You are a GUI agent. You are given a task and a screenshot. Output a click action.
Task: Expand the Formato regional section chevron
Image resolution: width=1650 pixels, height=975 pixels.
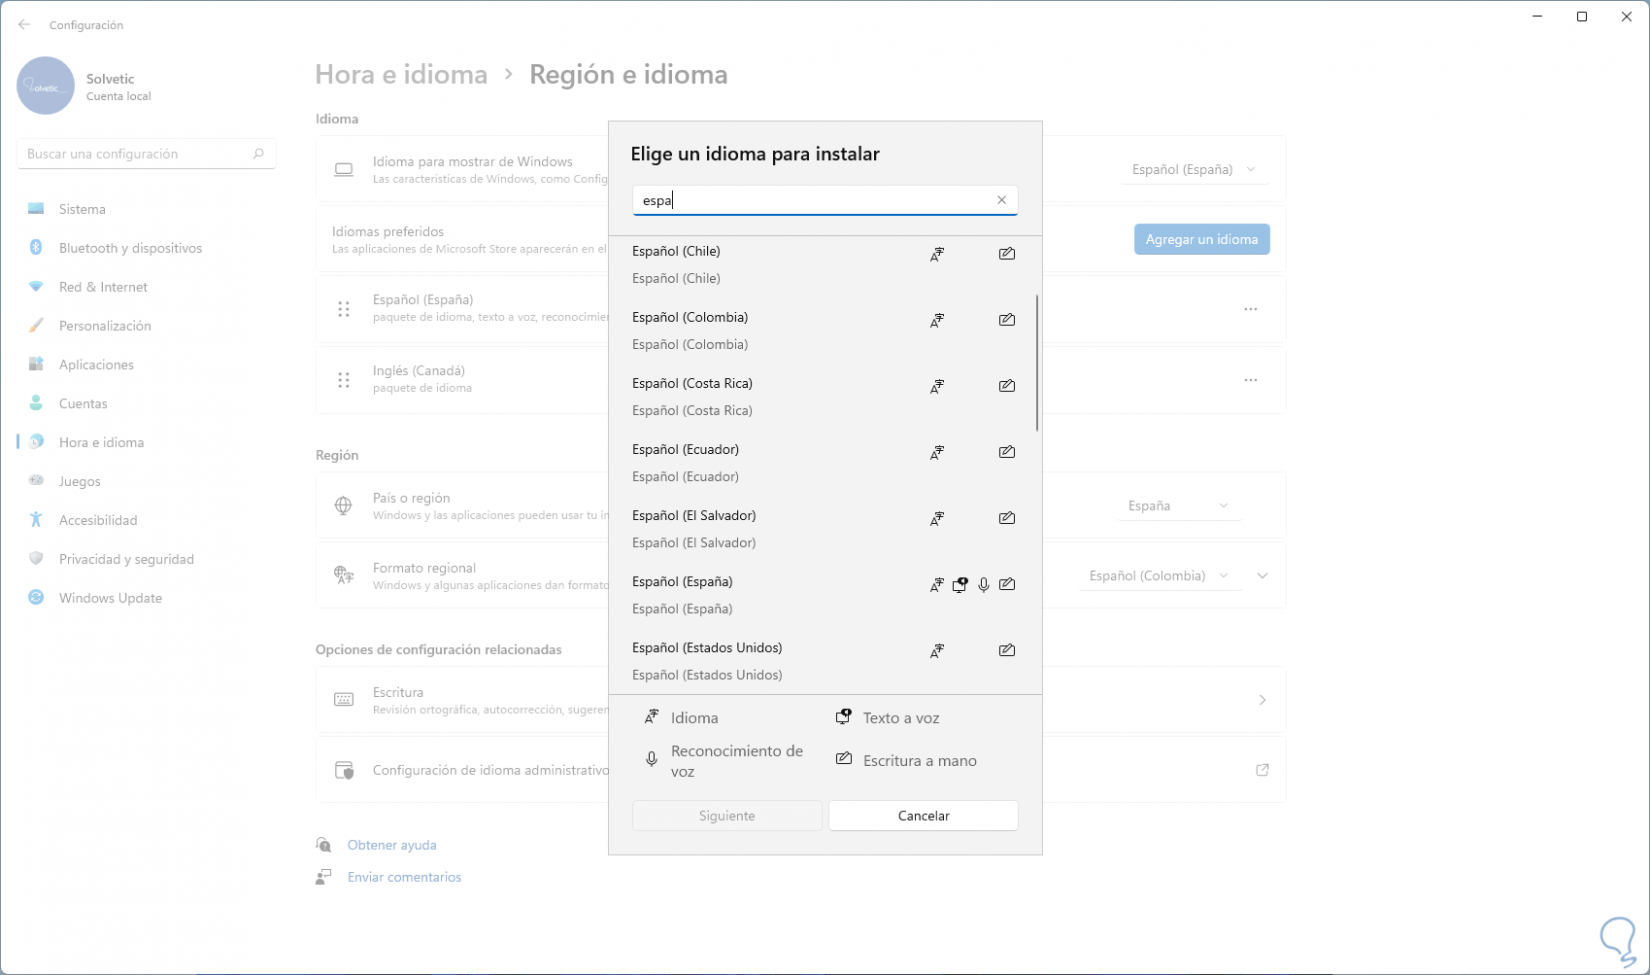pos(1262,576)
